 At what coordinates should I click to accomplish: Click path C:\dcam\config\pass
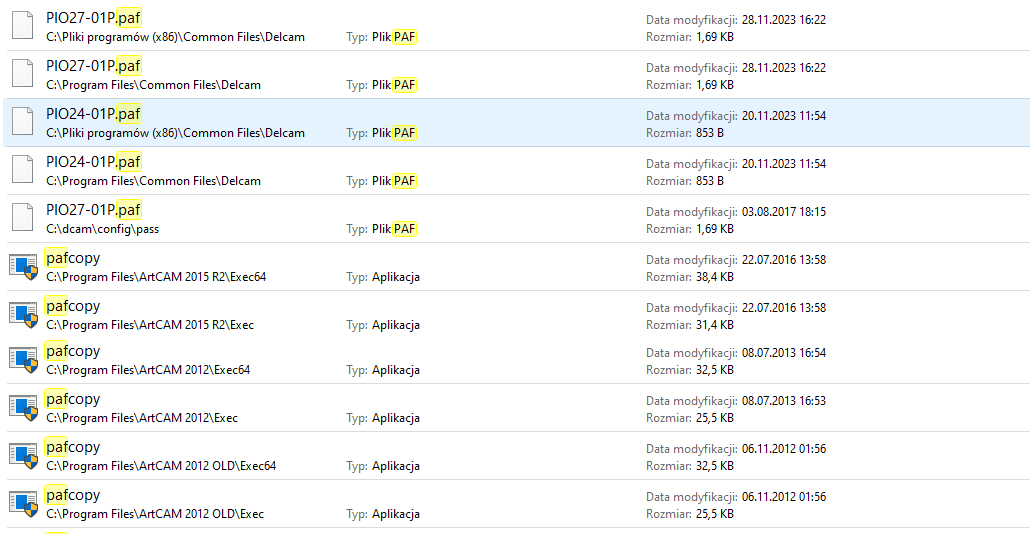[x=102, y=229]
